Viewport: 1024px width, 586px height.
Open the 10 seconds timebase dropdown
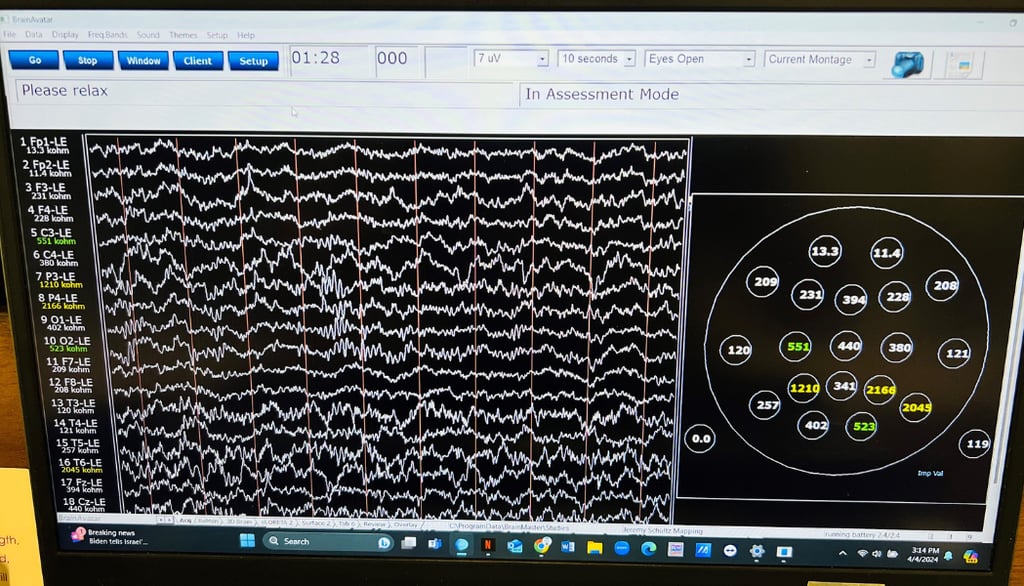click(628, 59)
